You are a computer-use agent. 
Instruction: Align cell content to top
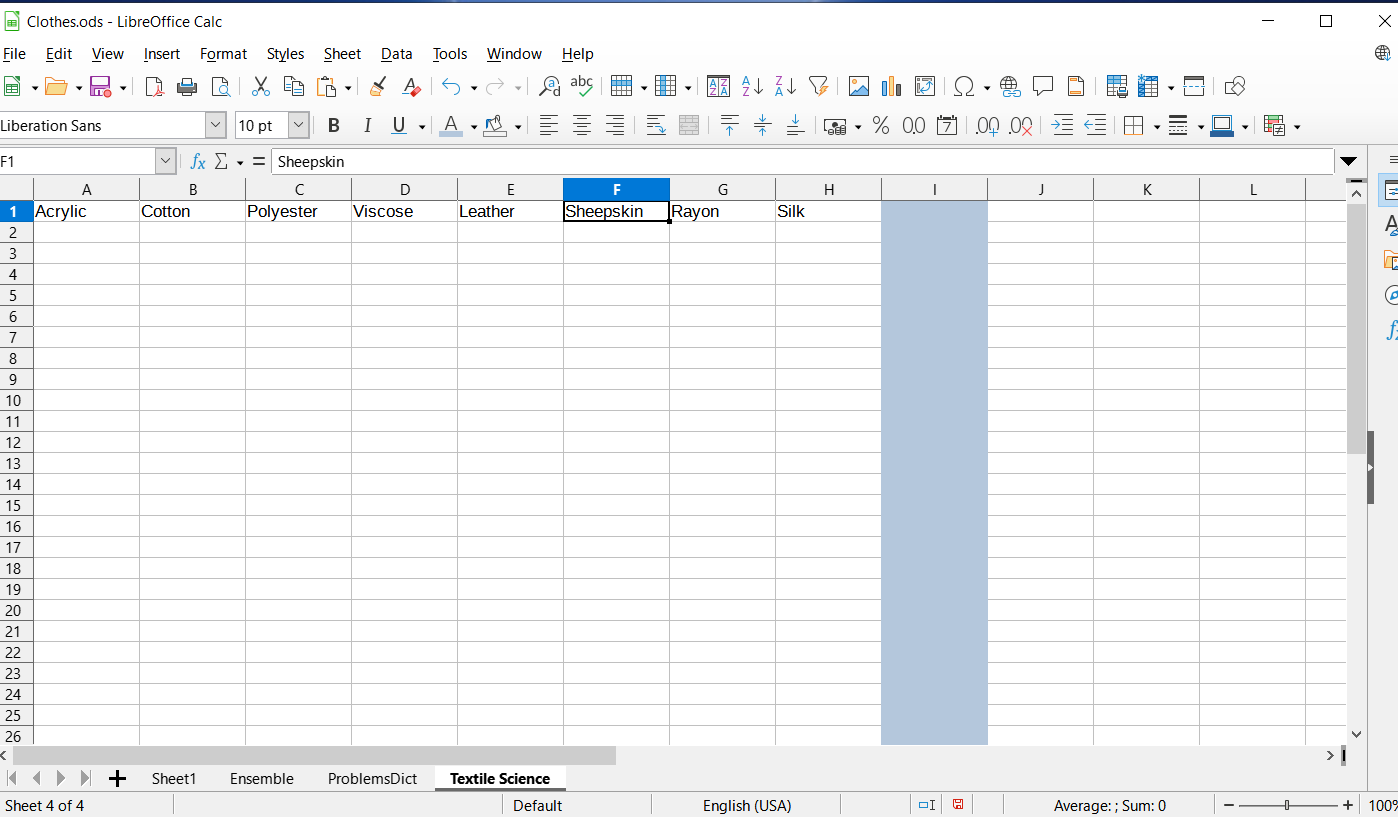(730, 125)
